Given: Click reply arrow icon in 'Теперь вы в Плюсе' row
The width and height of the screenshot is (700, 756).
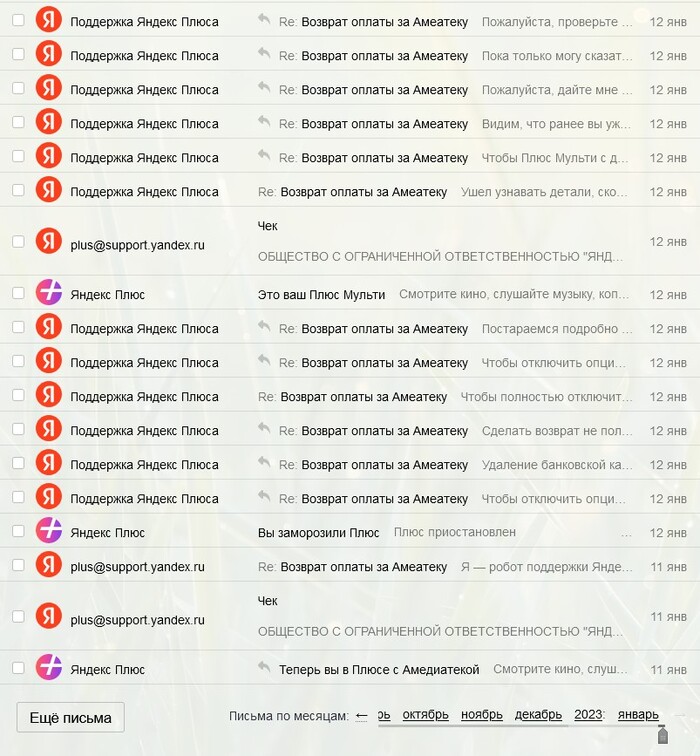Looking at the screenshot, I should [x=264, y=667].
